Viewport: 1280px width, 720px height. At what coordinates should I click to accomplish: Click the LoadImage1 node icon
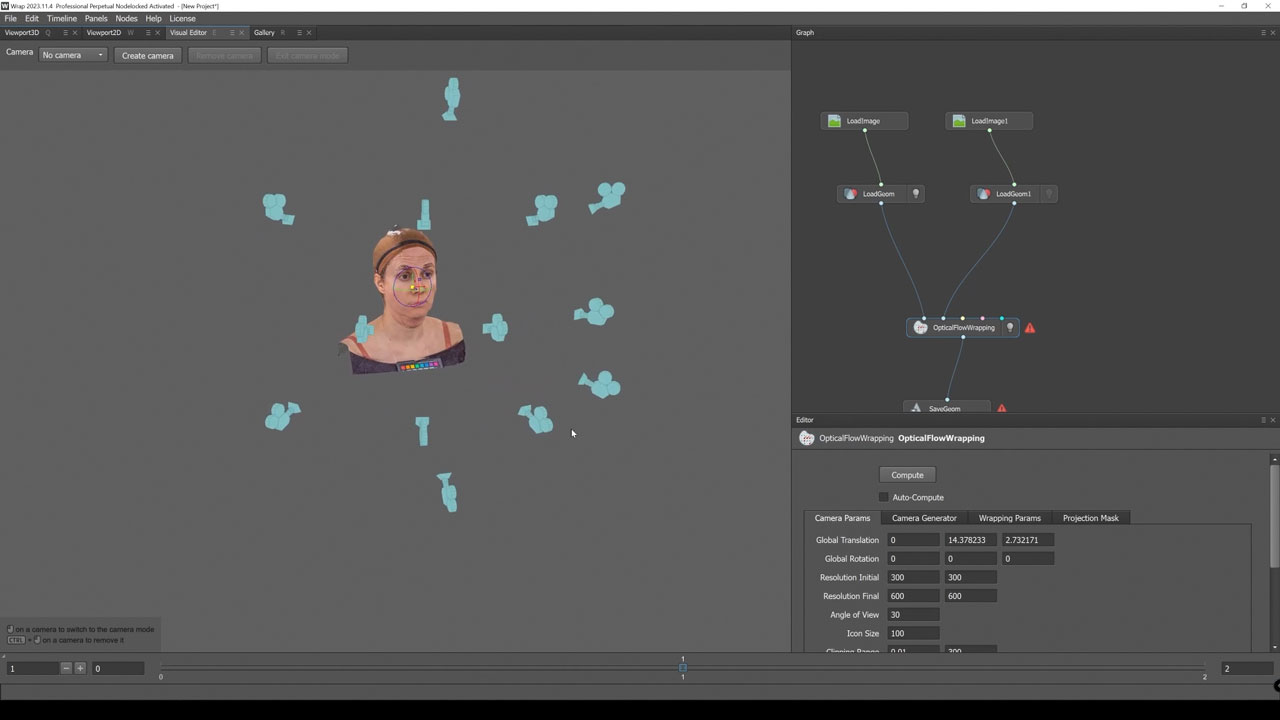pyautogui.click(x=959, y=121)
